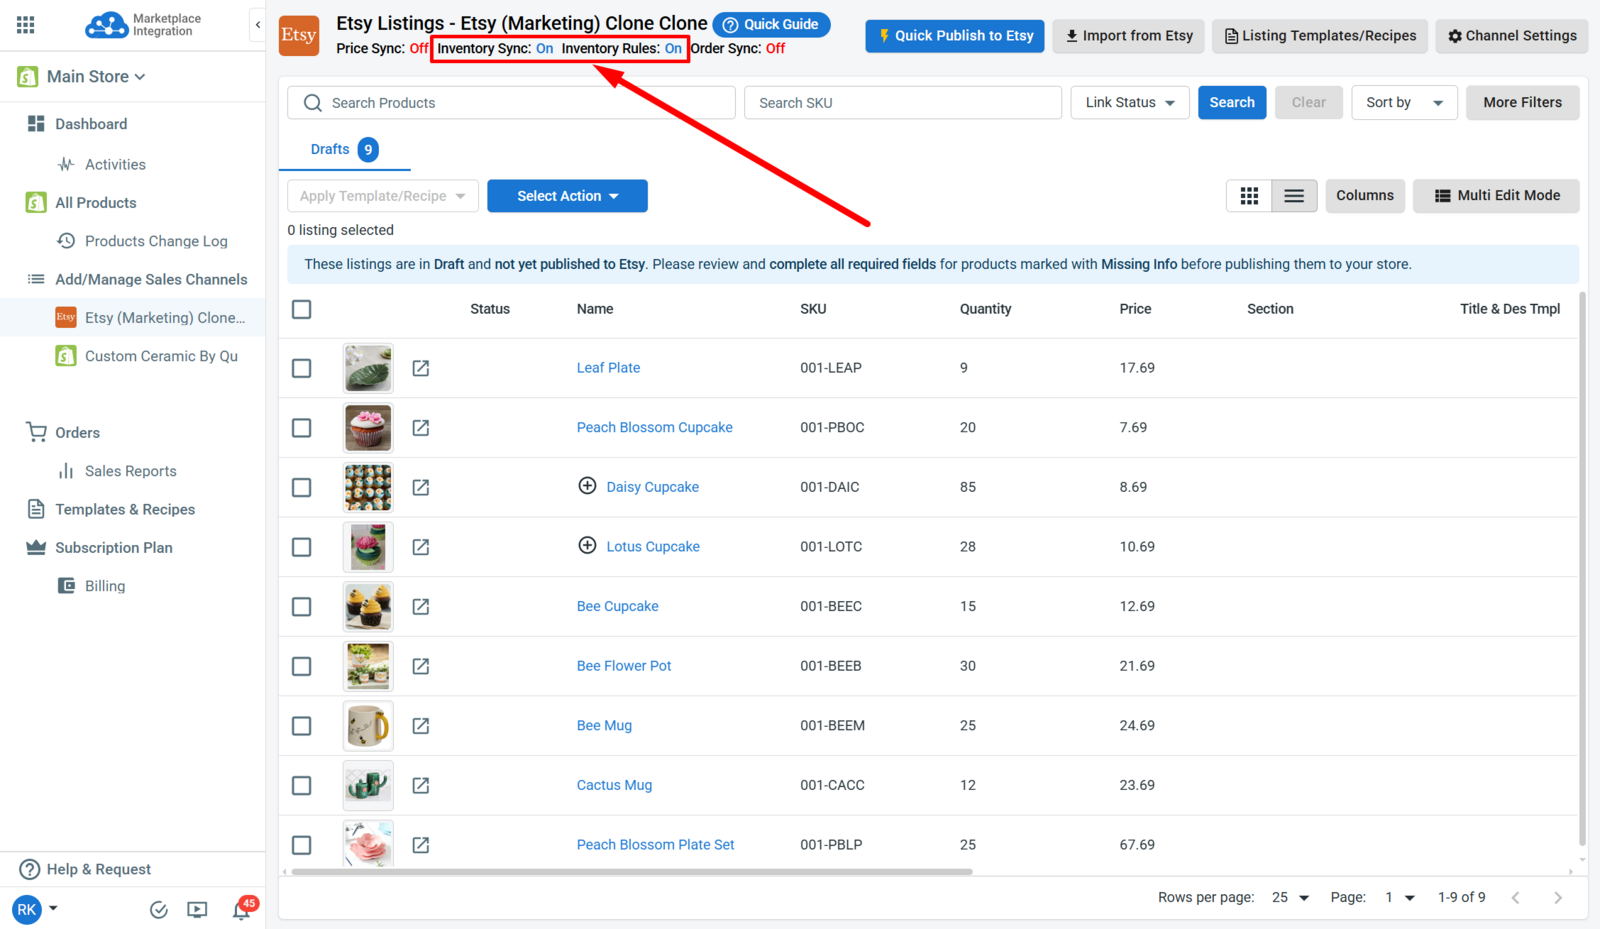The width and height of the screenshot is (1600, 929).
Task: Open the Link Status dropdown
Action: [1130, 103]
